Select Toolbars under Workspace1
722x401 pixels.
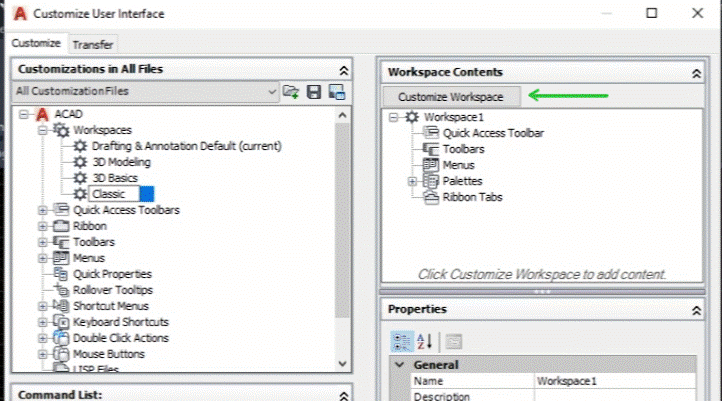464,149
